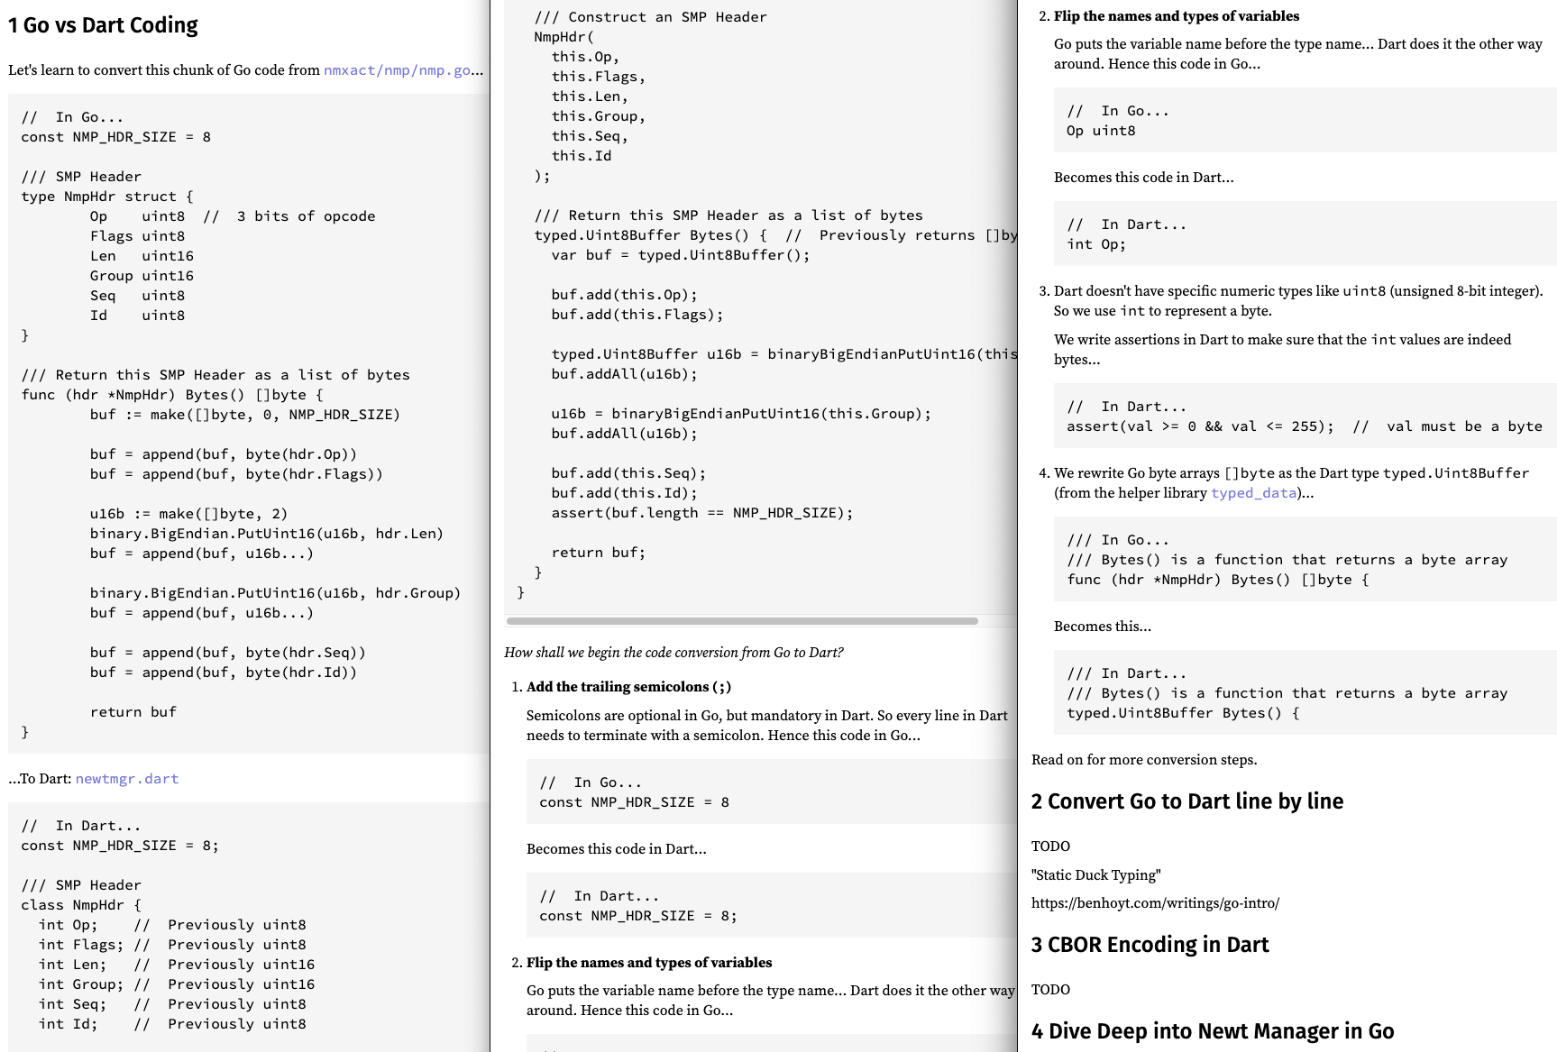Click the "1 Go vs Dart Coding" heading

tap(103, 25)
